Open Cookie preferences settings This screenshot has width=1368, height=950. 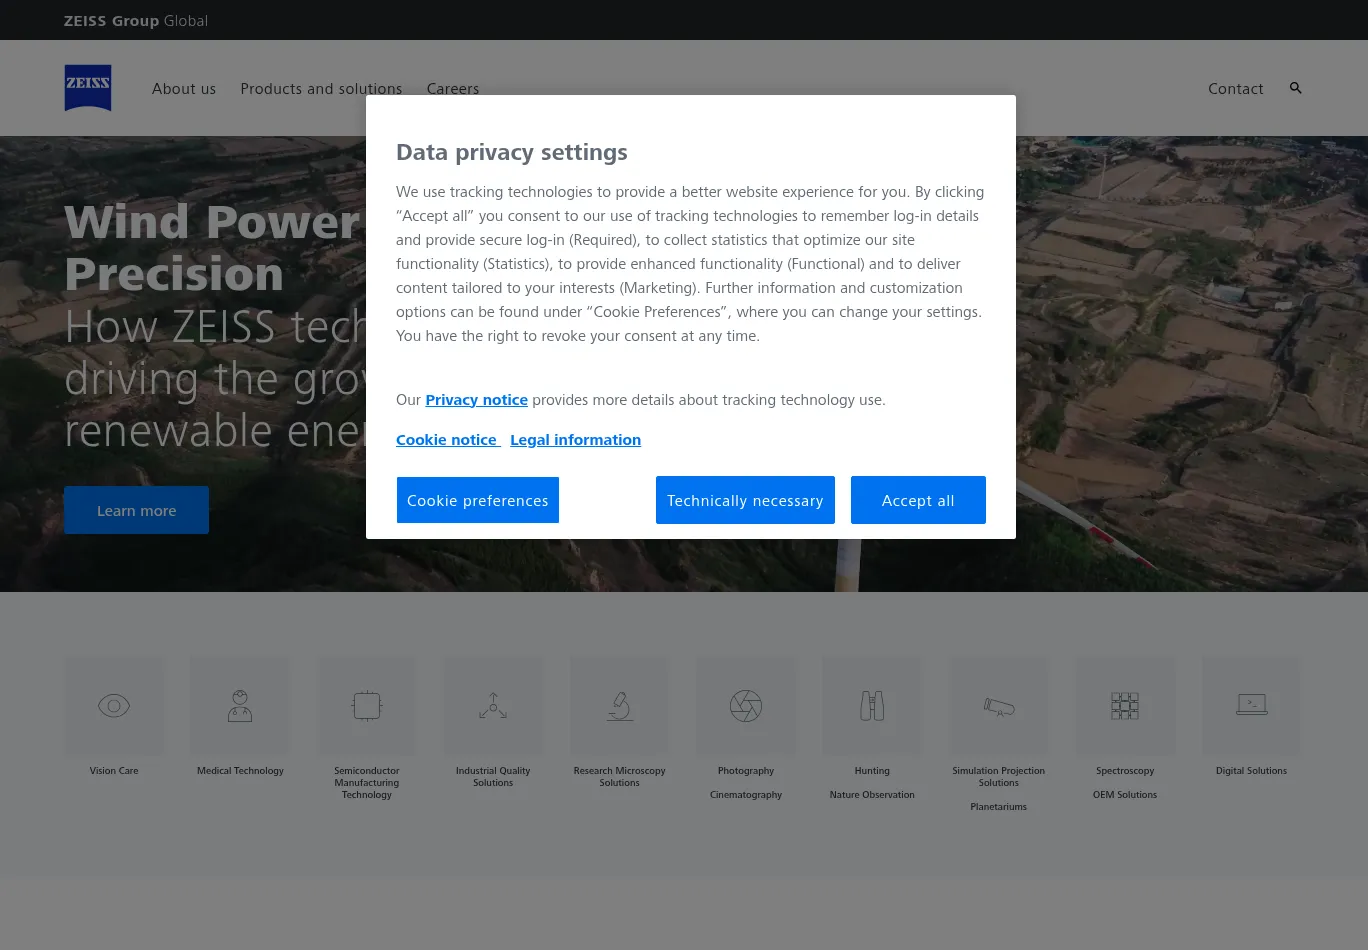point(478,500)
